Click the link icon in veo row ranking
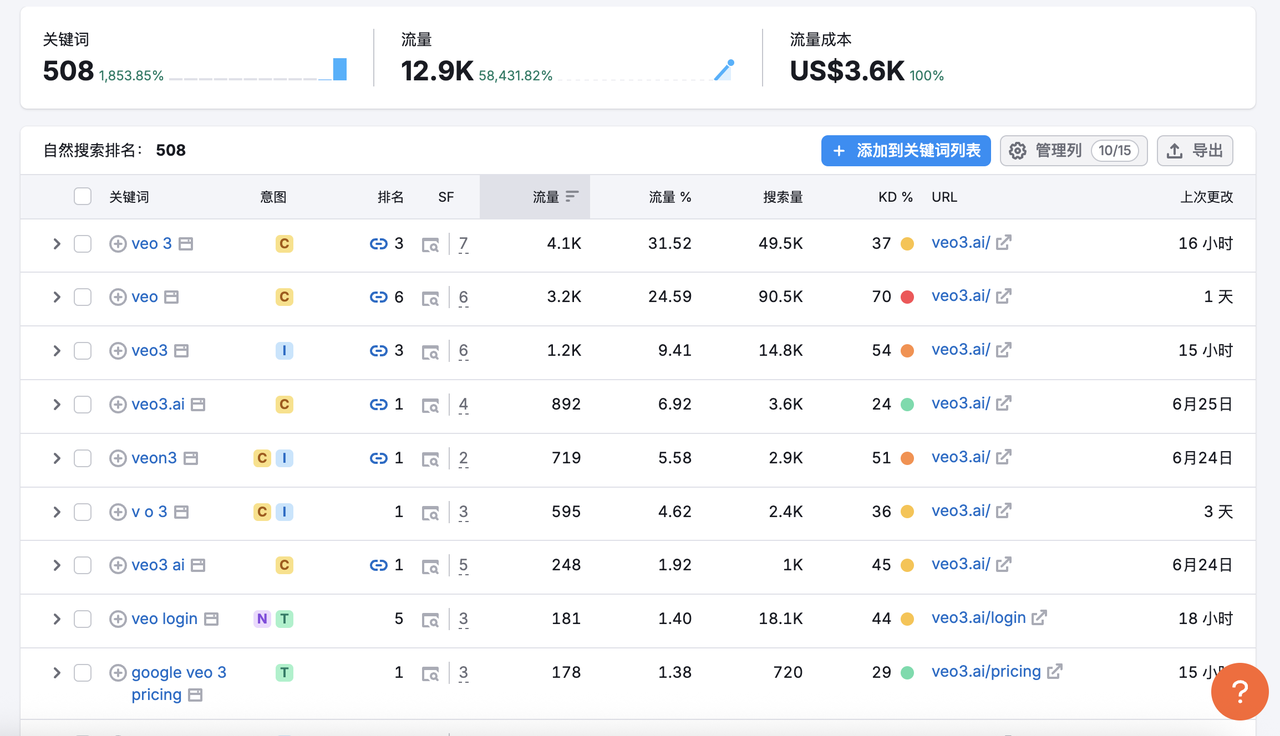This screenshot has width=1280, height=736. pyautogui.click(x=378, y=297)
